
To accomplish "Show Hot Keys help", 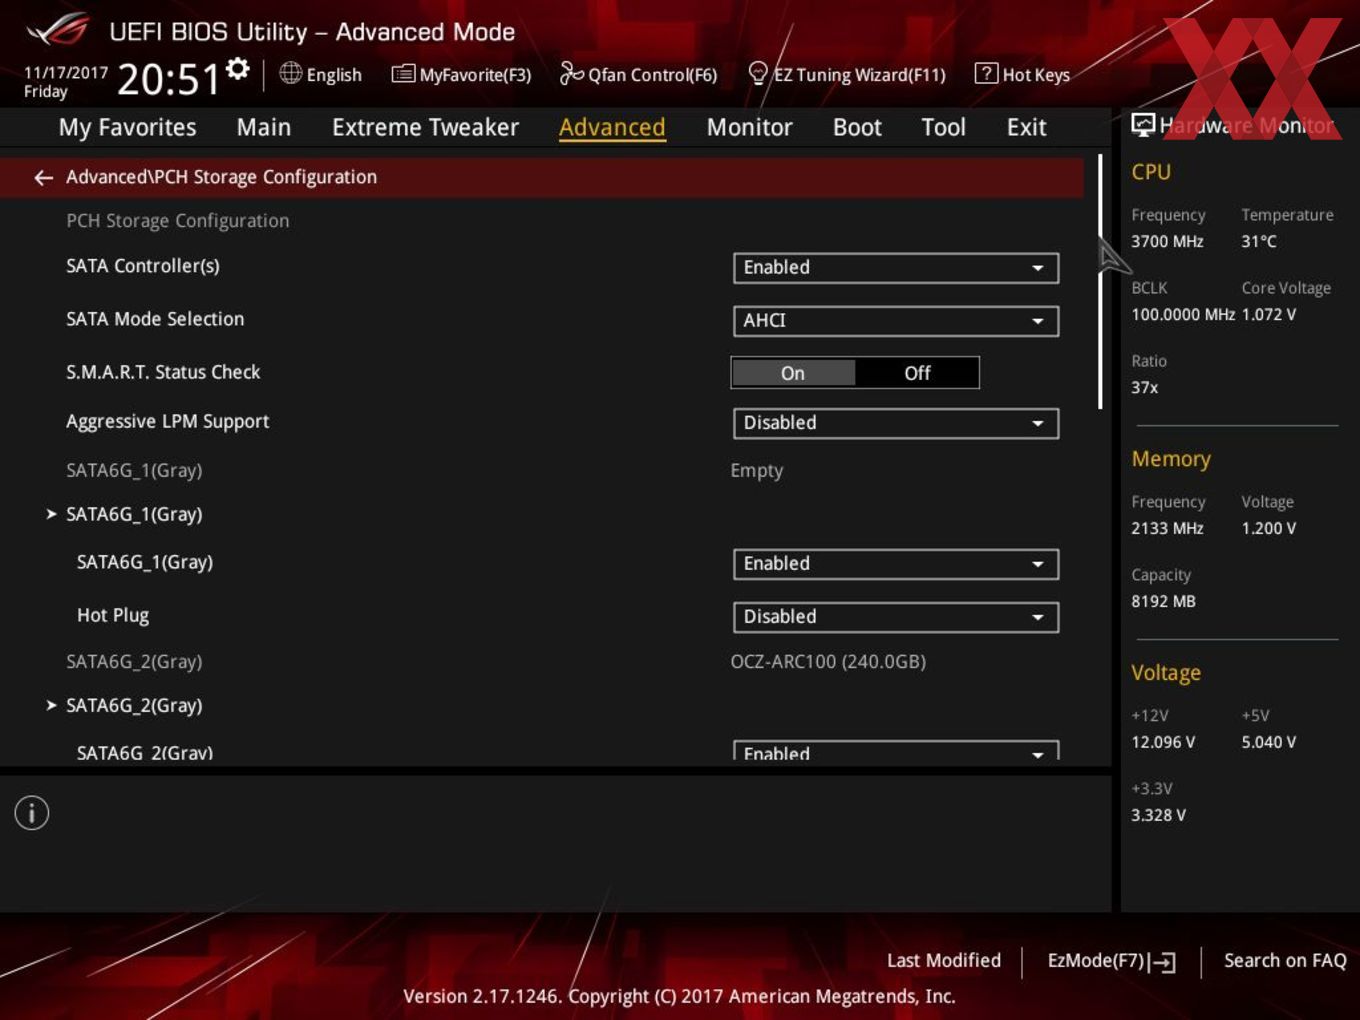I will [x=1022, y=75].
